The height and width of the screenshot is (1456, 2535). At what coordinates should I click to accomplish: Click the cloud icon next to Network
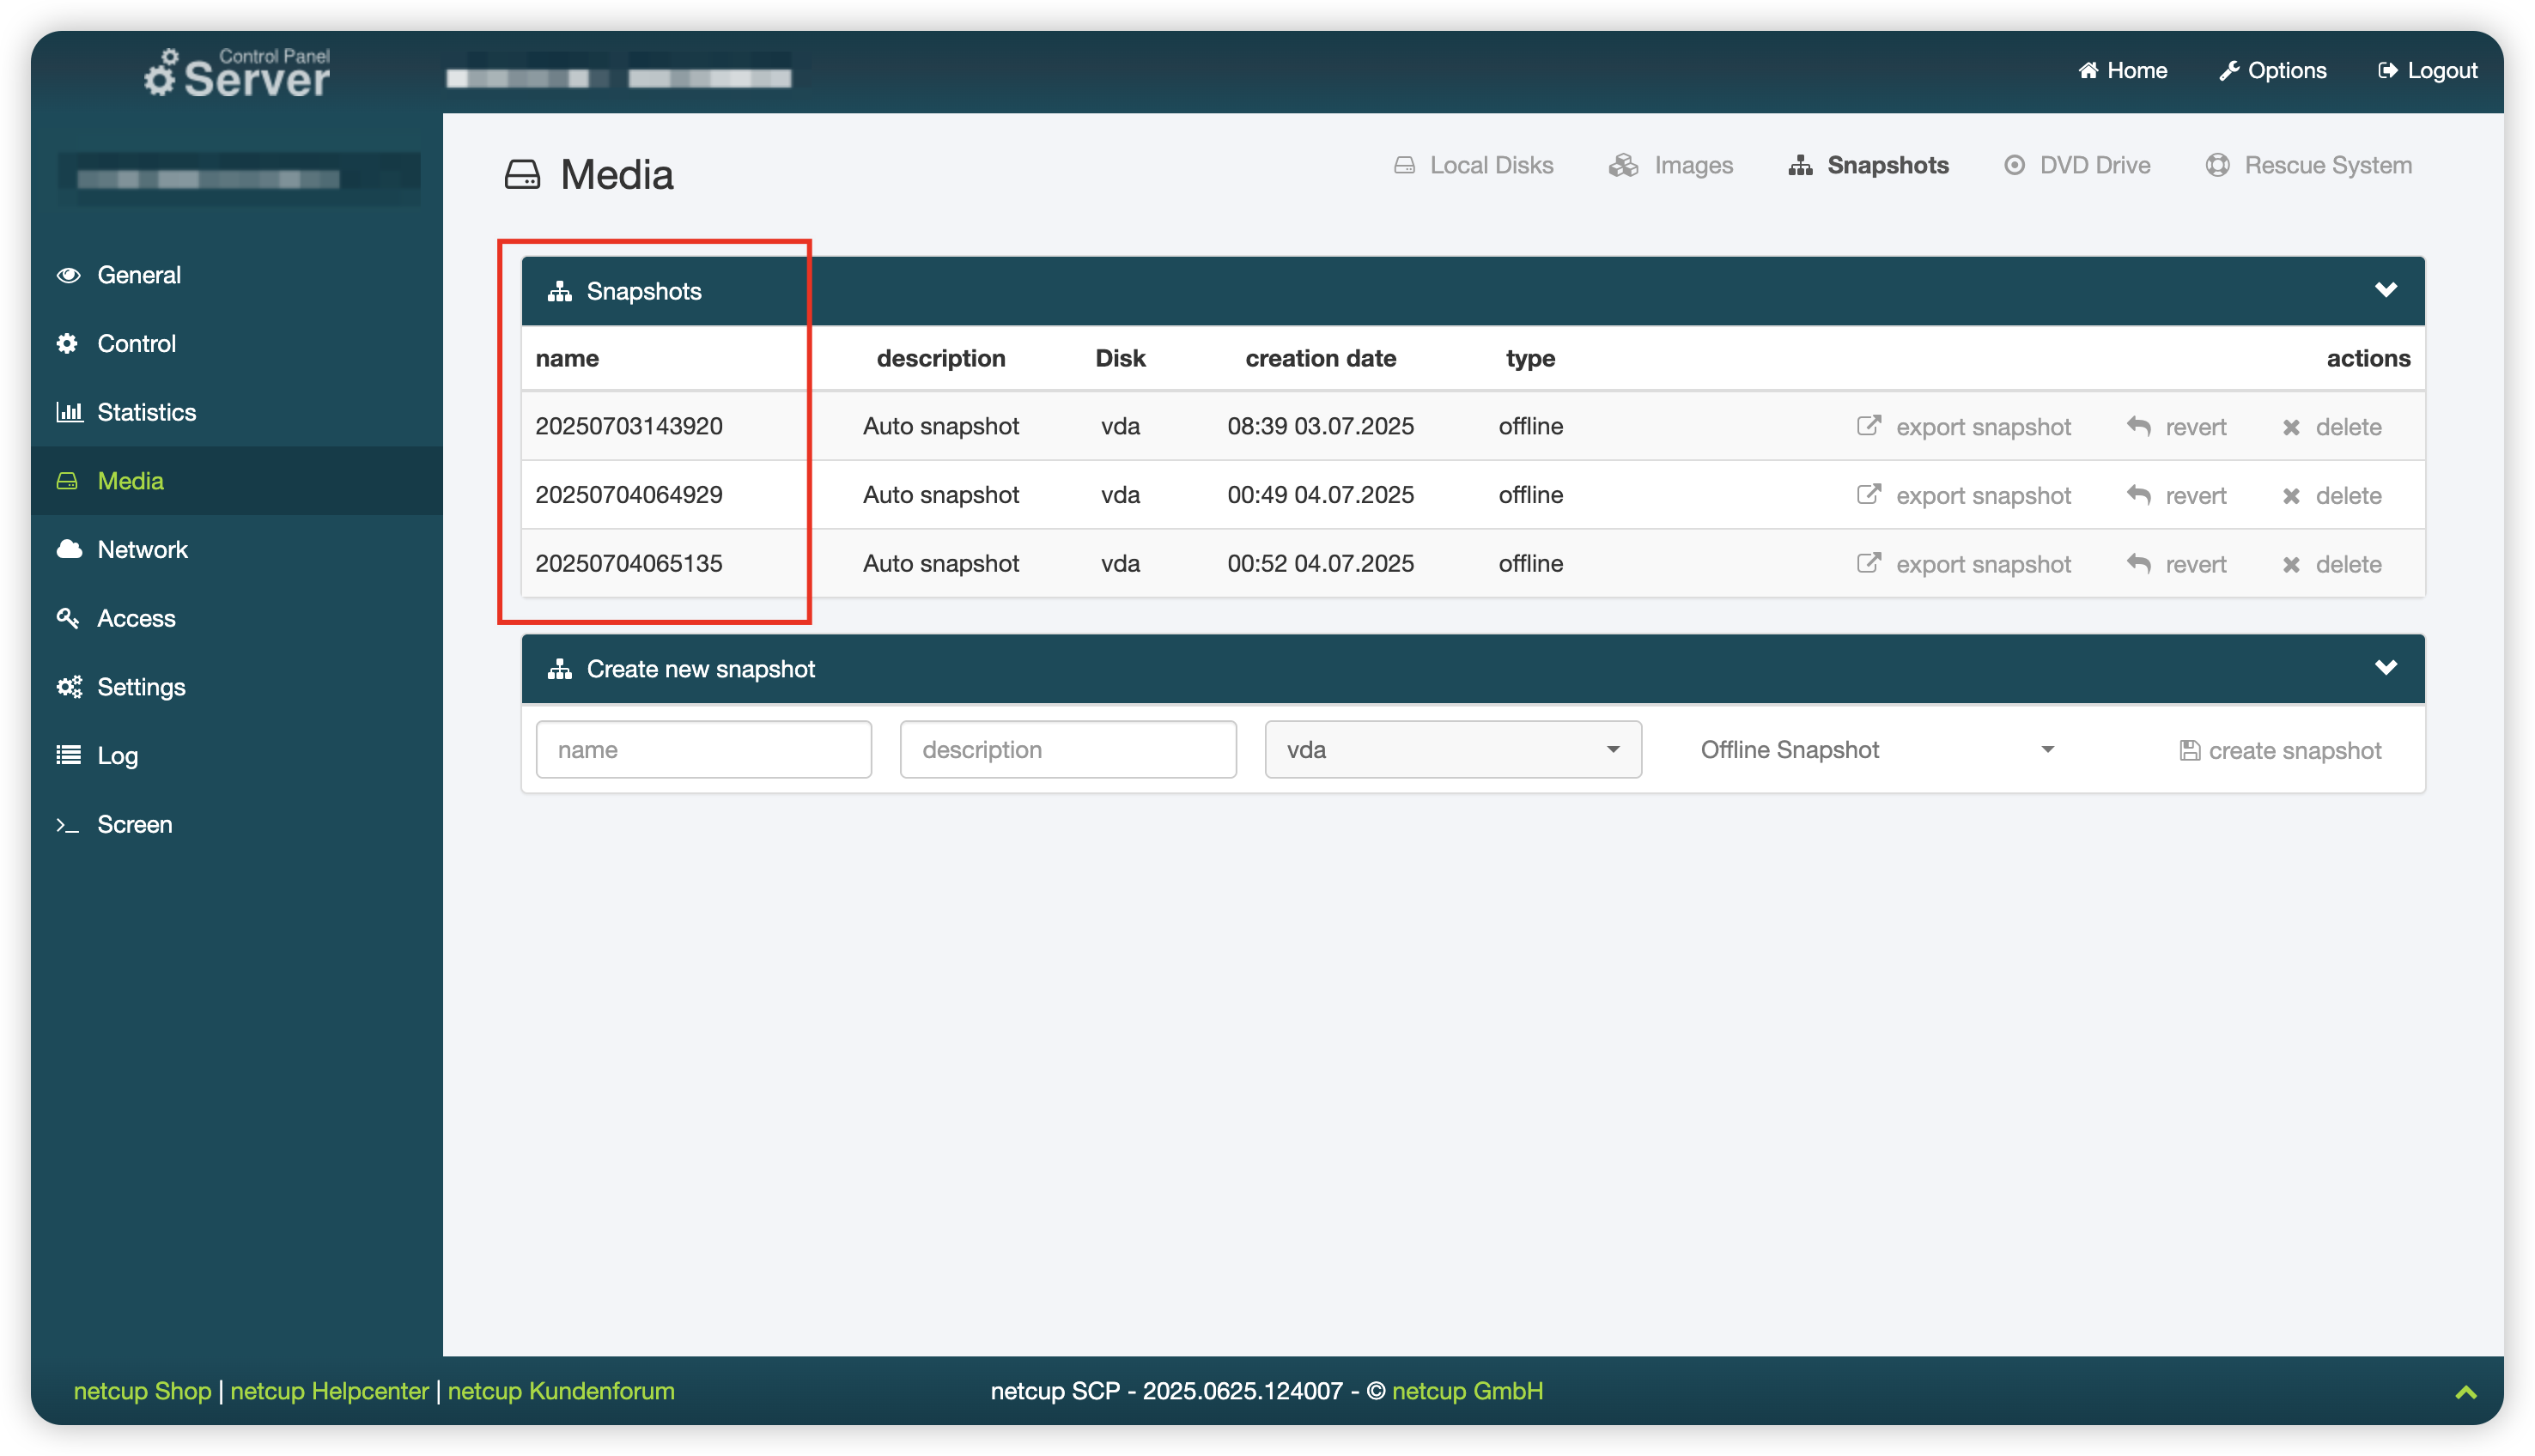point(69,549)
